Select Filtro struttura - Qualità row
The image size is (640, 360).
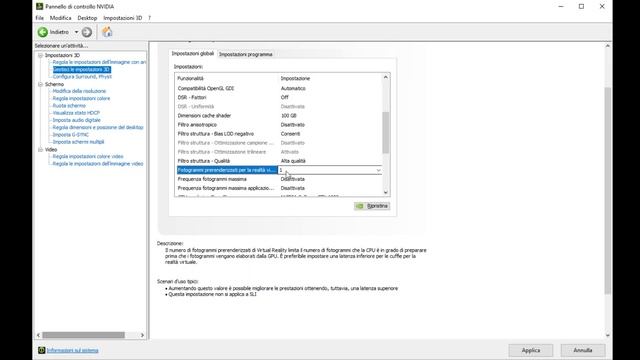279,161
